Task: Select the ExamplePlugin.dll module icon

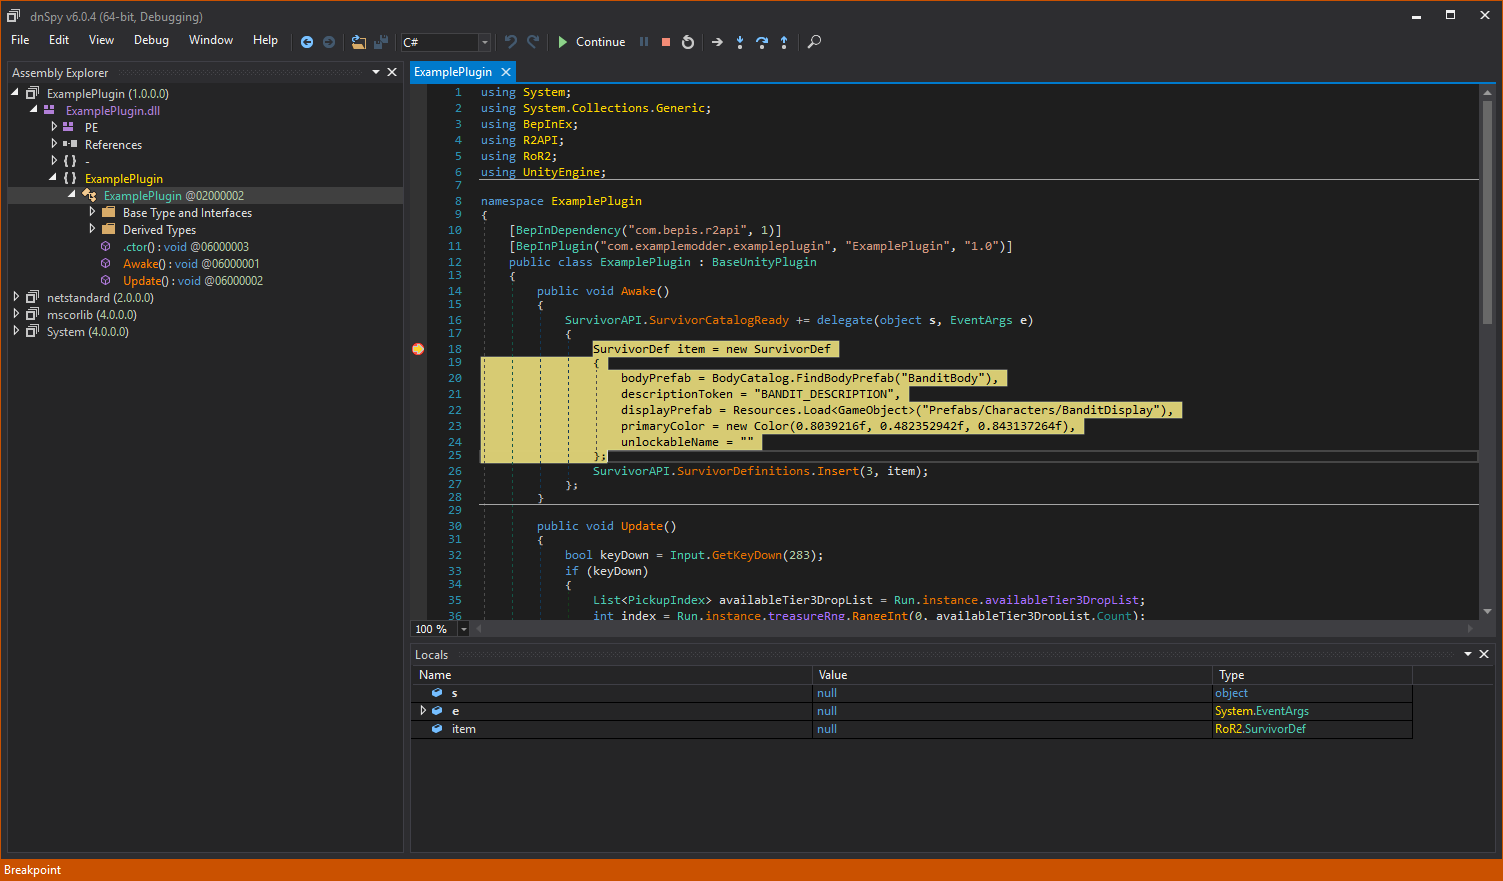Action: coord(49,110)
